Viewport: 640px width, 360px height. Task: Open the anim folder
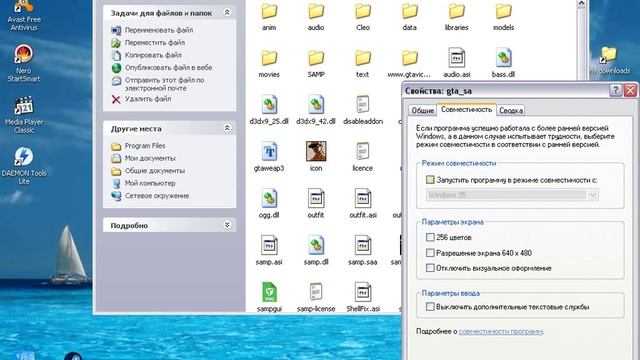pyautogui.click(x=269, y=17)
